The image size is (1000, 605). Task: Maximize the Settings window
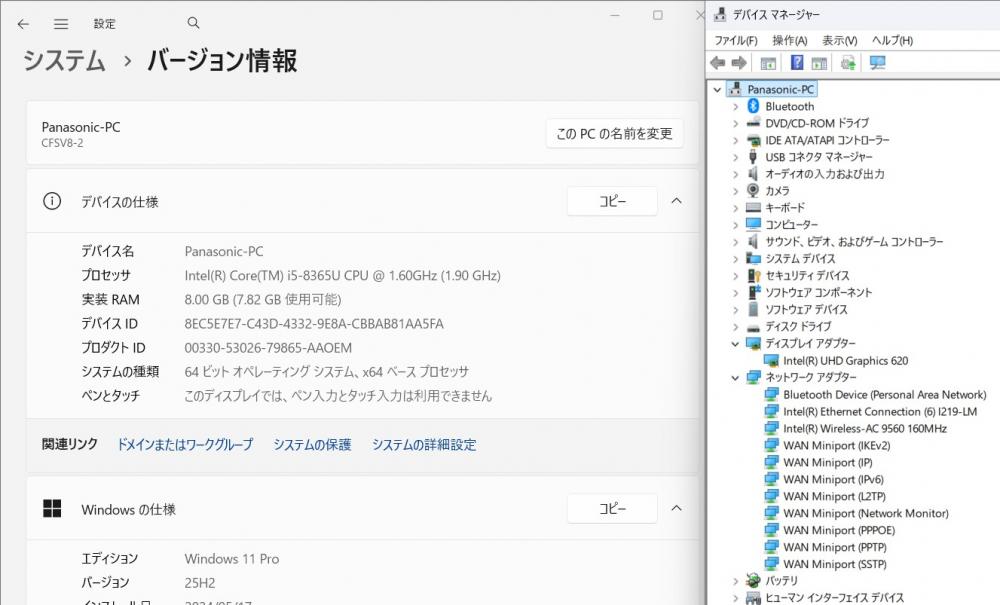click(658, 15)
